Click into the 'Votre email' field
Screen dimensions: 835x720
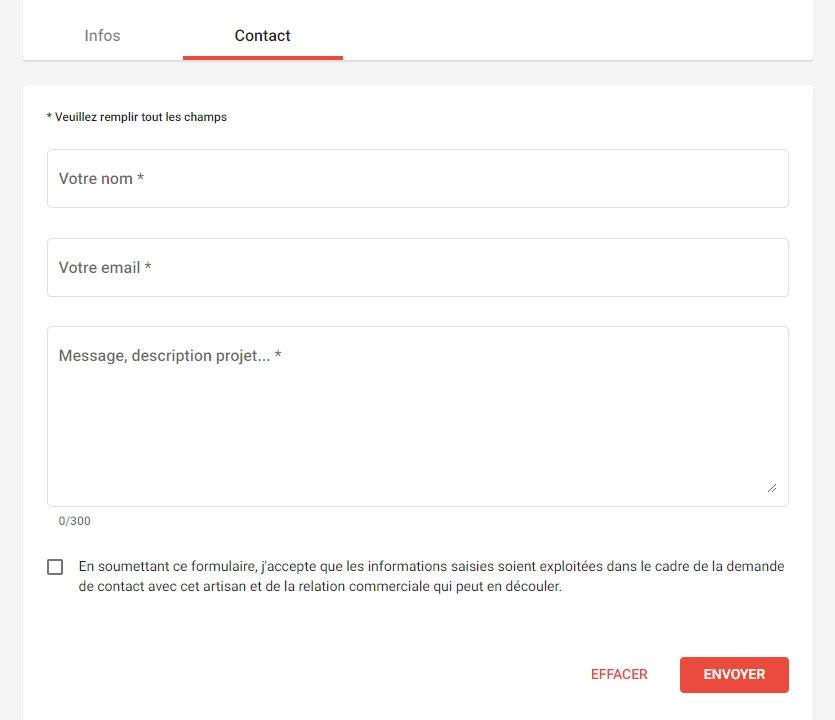tap(418, 267)
